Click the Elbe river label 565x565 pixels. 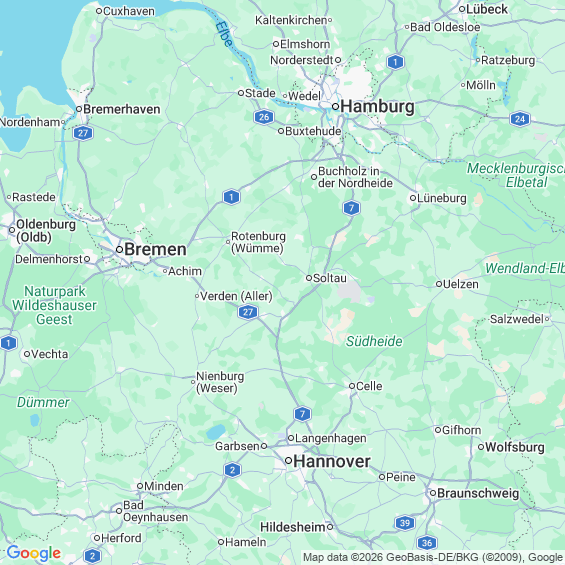coord(224,35)
